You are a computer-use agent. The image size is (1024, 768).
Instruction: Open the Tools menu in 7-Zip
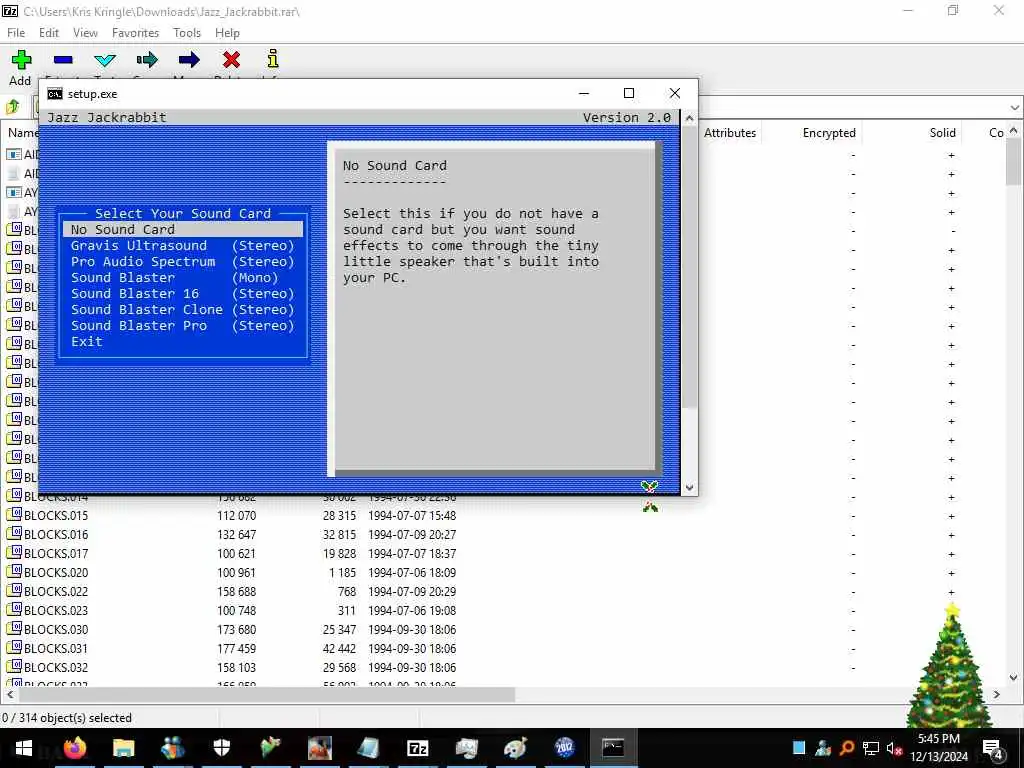tap(187, 33)
